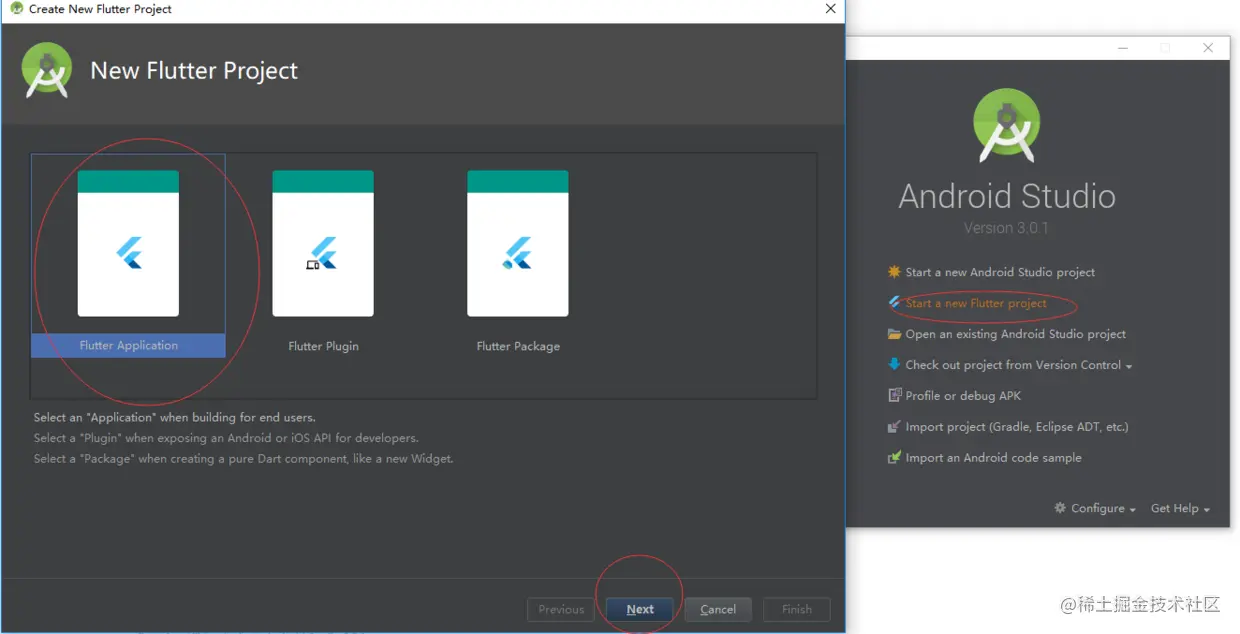1240x634 pixels.
Task: Click the icon beside Import an Android code sample
Action: click(894, 458)
